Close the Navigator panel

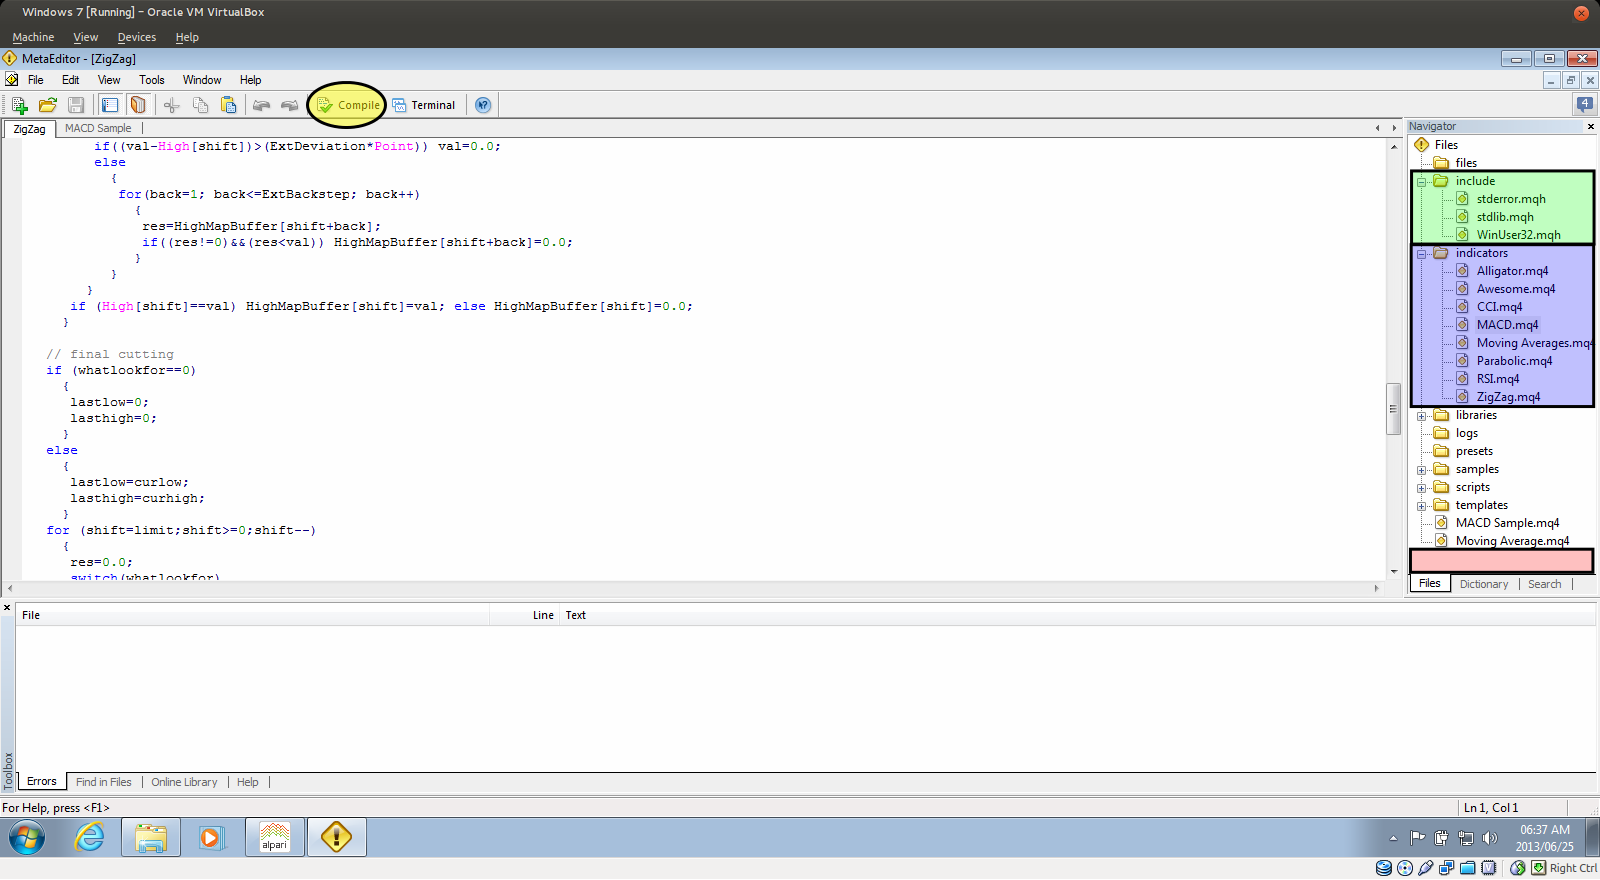point(1590,127)
